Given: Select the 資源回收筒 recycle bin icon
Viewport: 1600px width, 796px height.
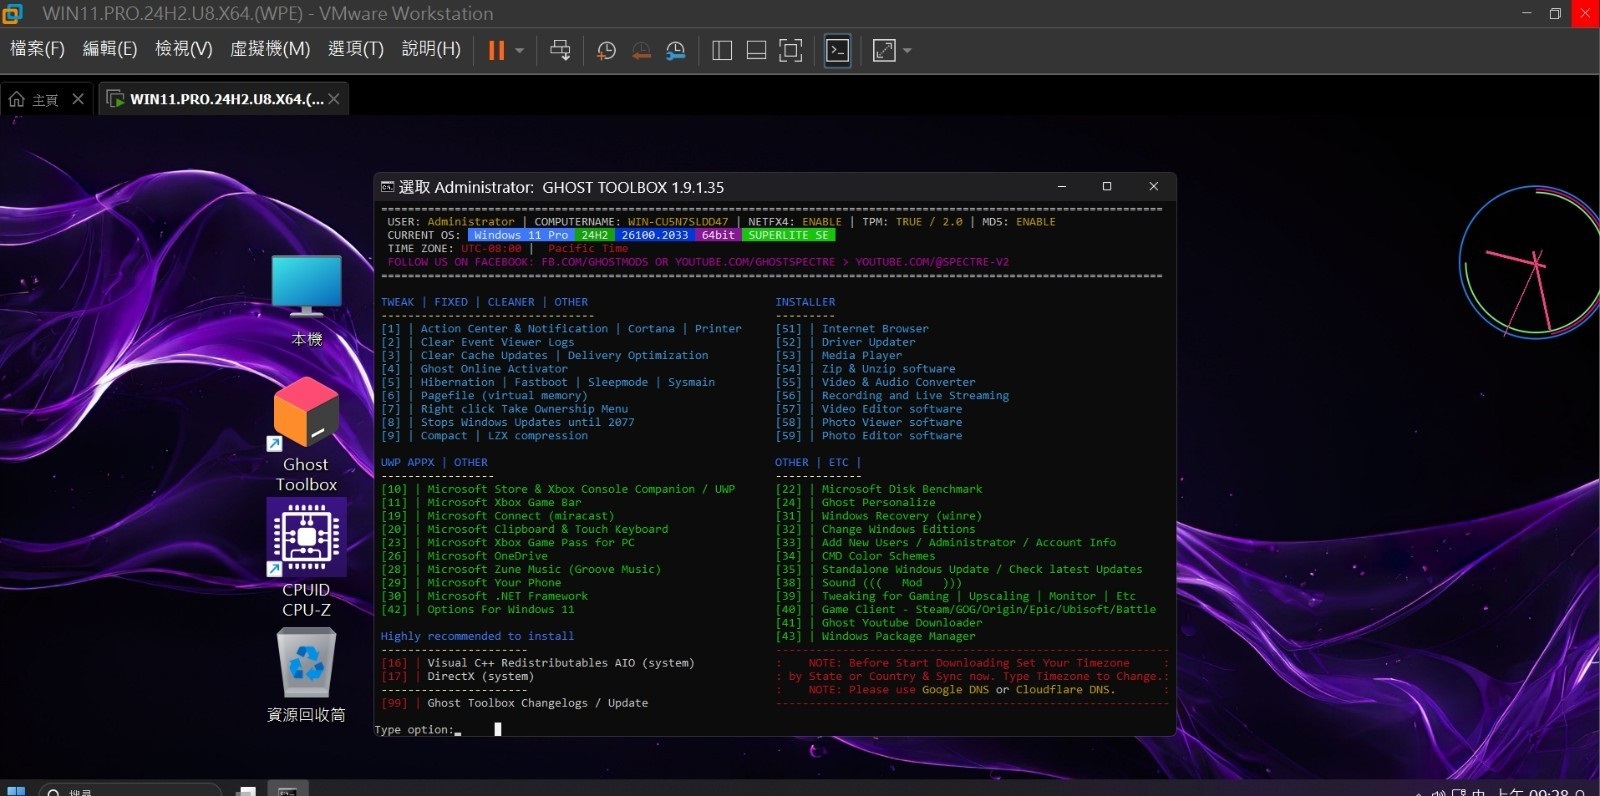Looking at the screenshot, I should point(306,675).
